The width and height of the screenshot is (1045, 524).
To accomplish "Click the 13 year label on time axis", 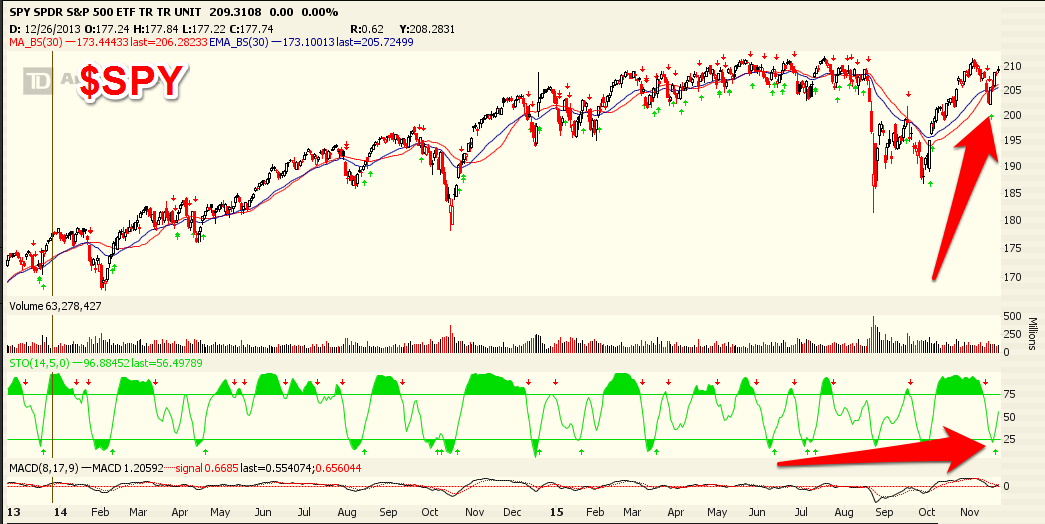I will (x=13, y=512).
